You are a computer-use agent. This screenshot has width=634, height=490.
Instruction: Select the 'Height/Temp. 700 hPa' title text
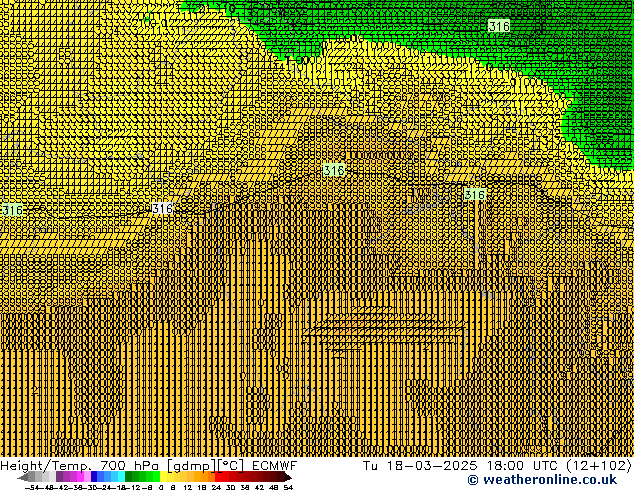(80, 466)
